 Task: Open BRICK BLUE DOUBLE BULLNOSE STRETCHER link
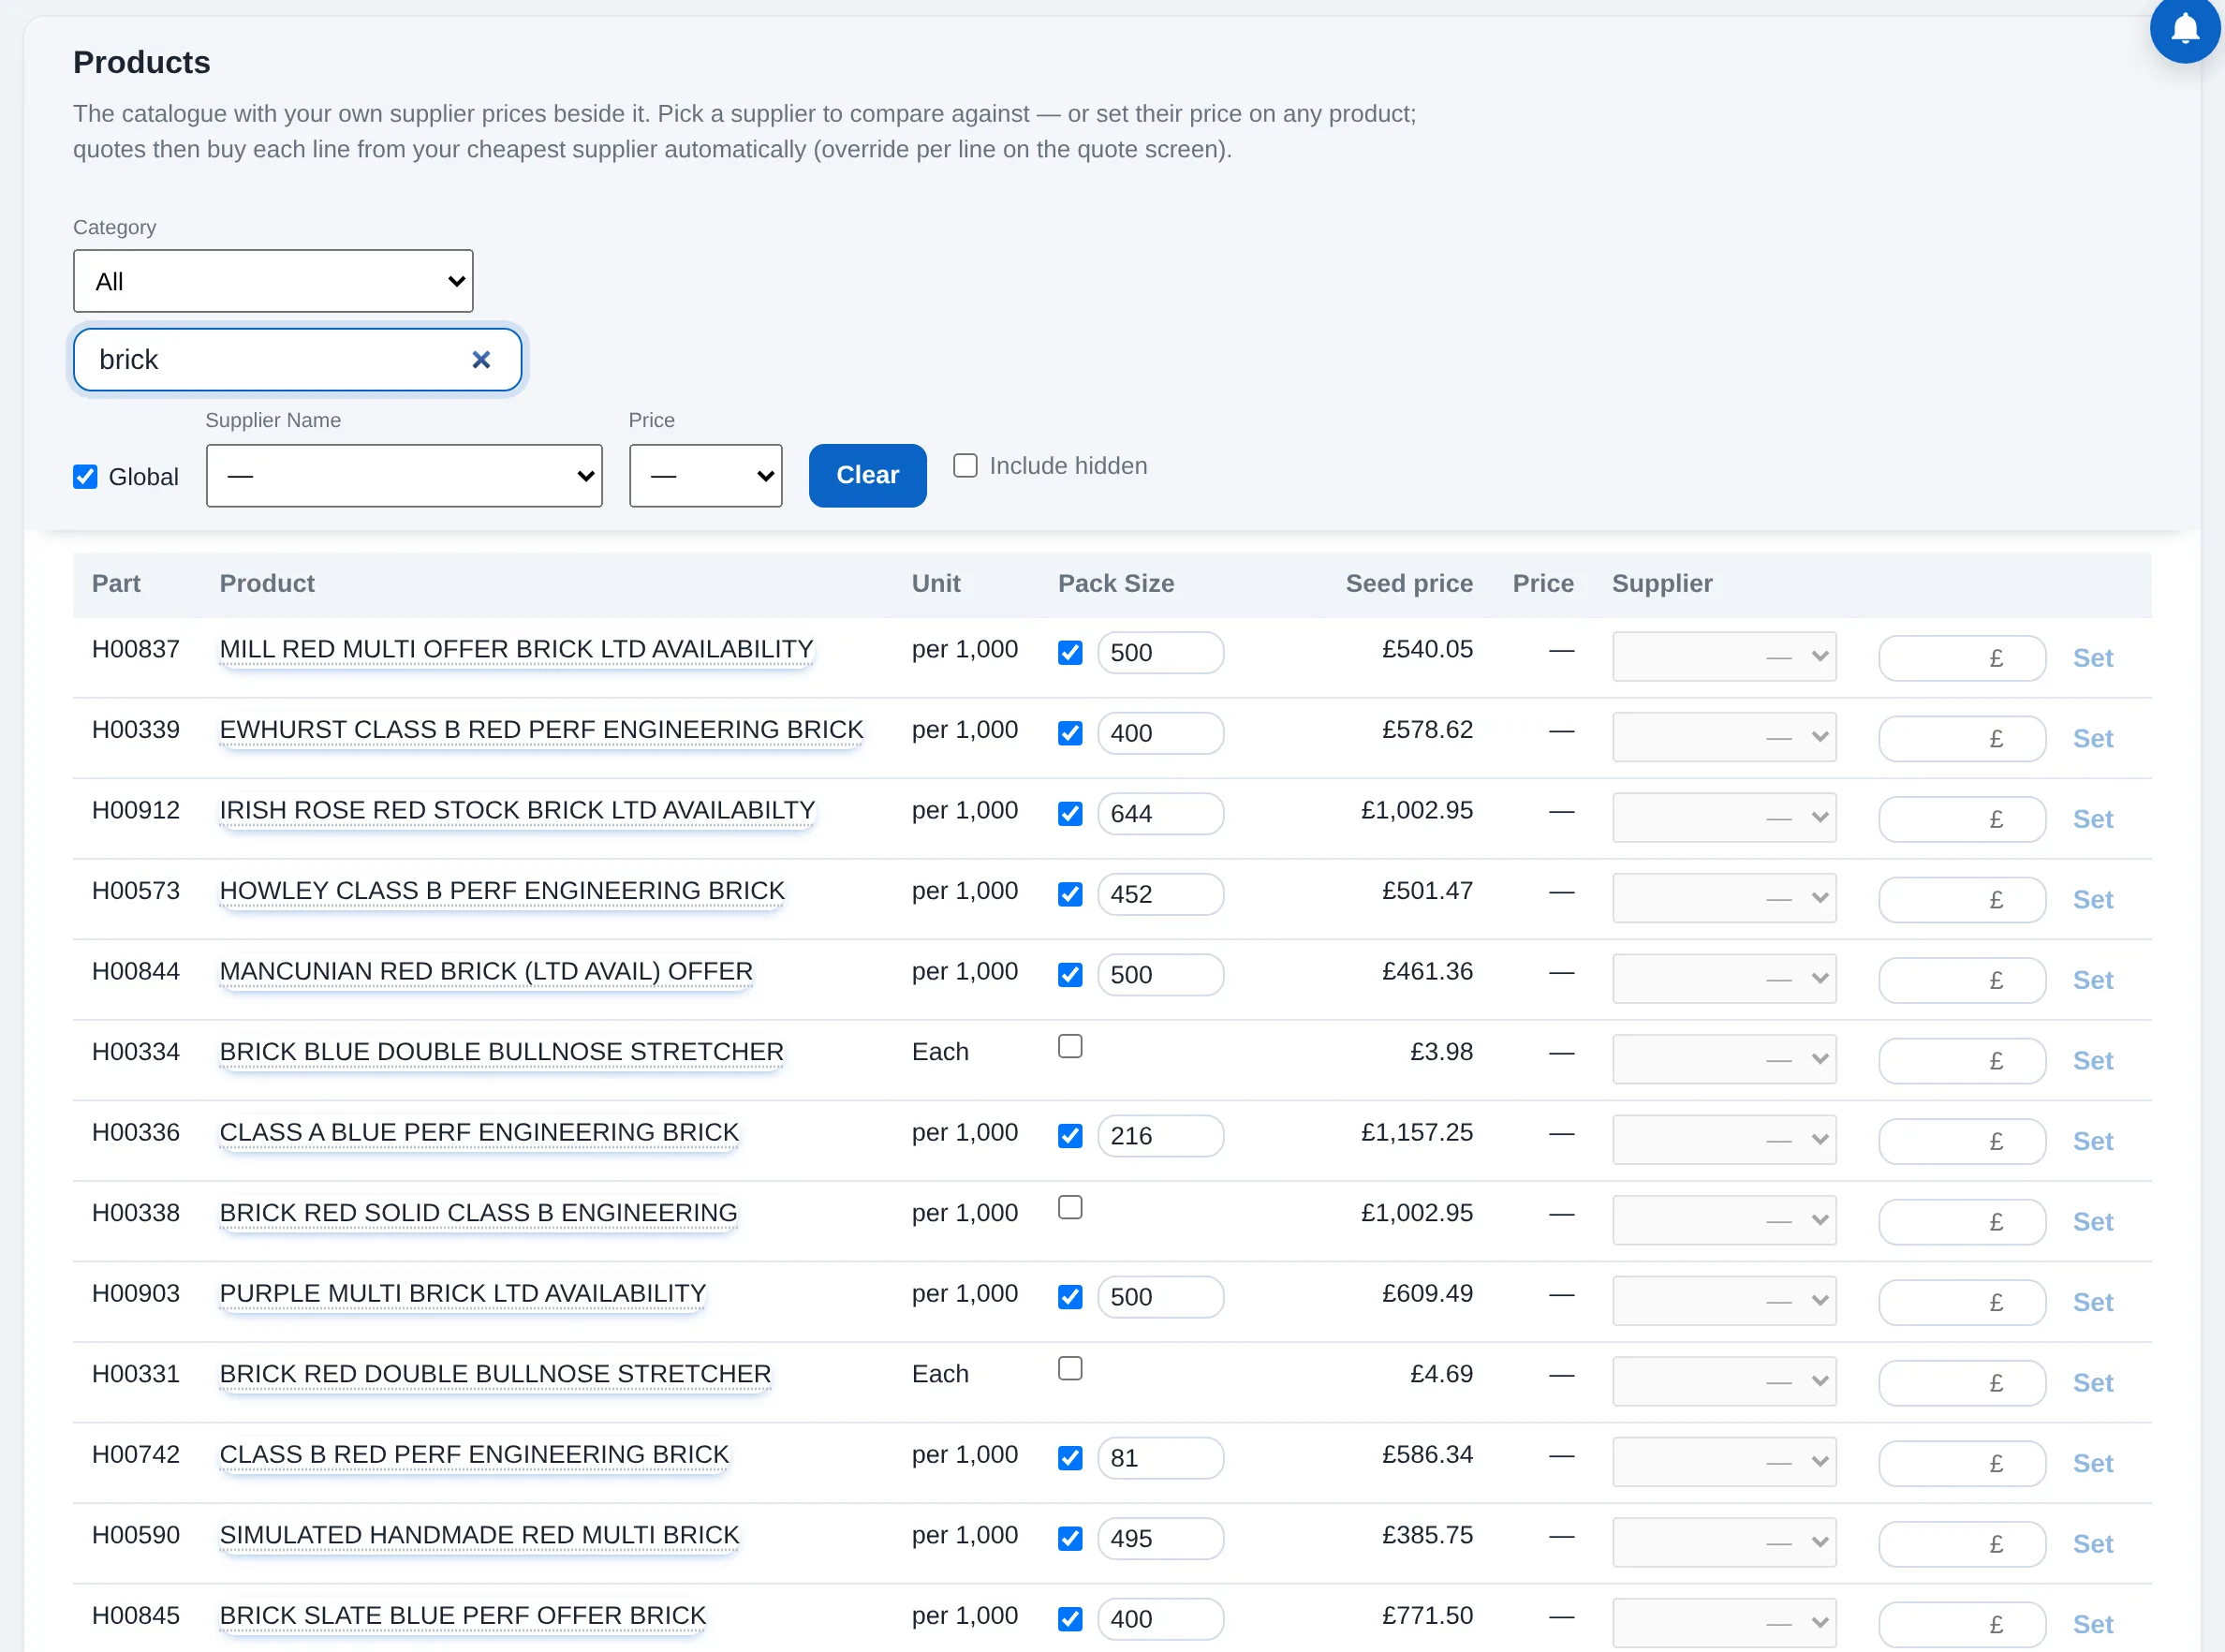click(501, 1052)
